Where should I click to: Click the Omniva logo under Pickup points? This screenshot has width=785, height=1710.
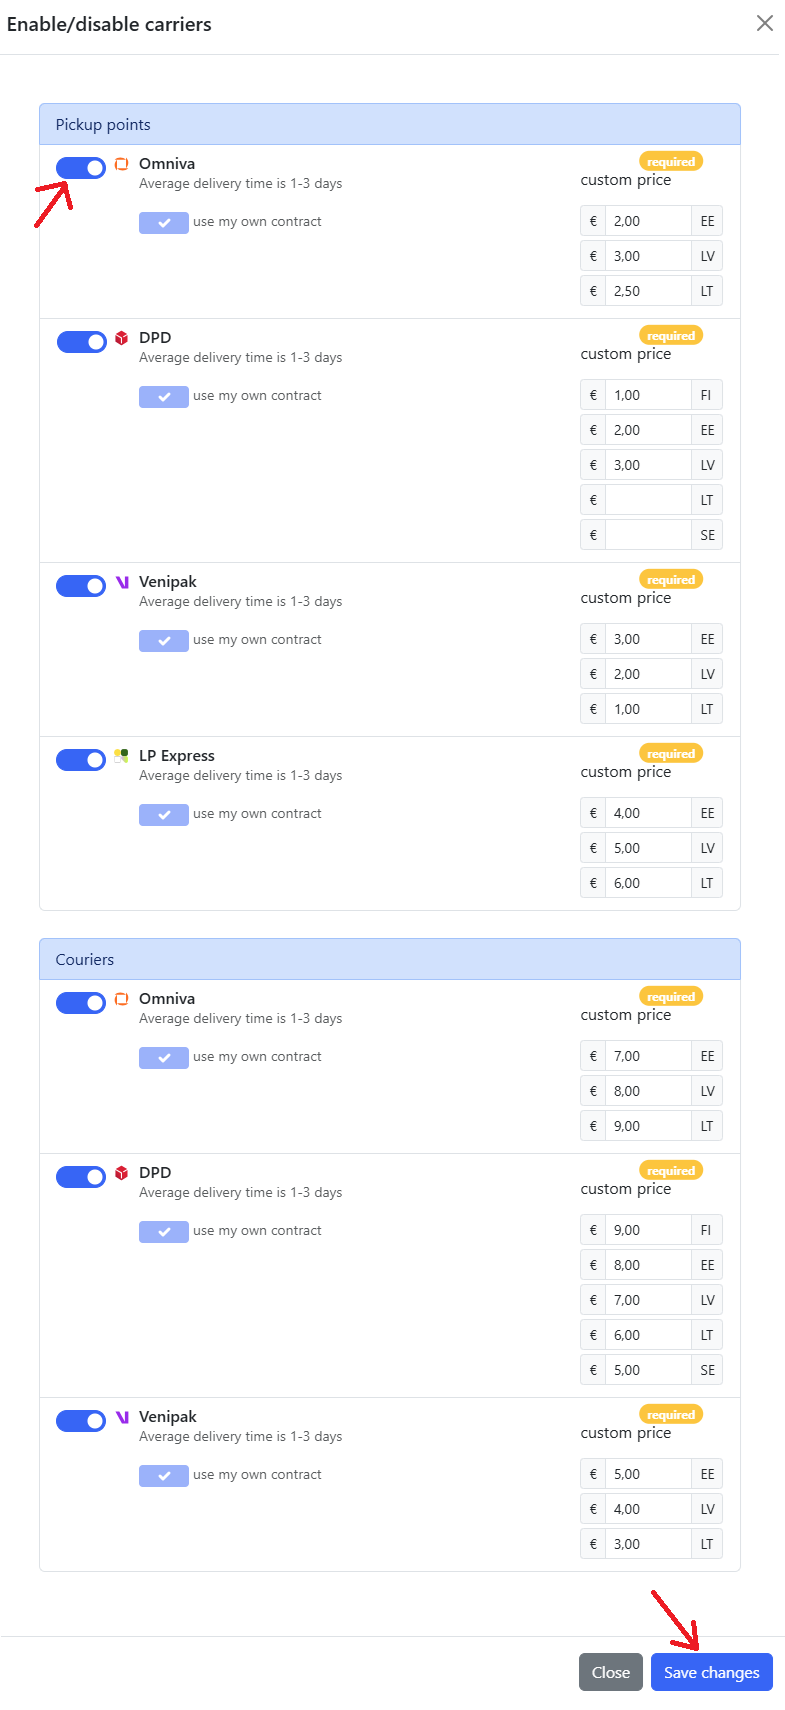click(122, 164)
